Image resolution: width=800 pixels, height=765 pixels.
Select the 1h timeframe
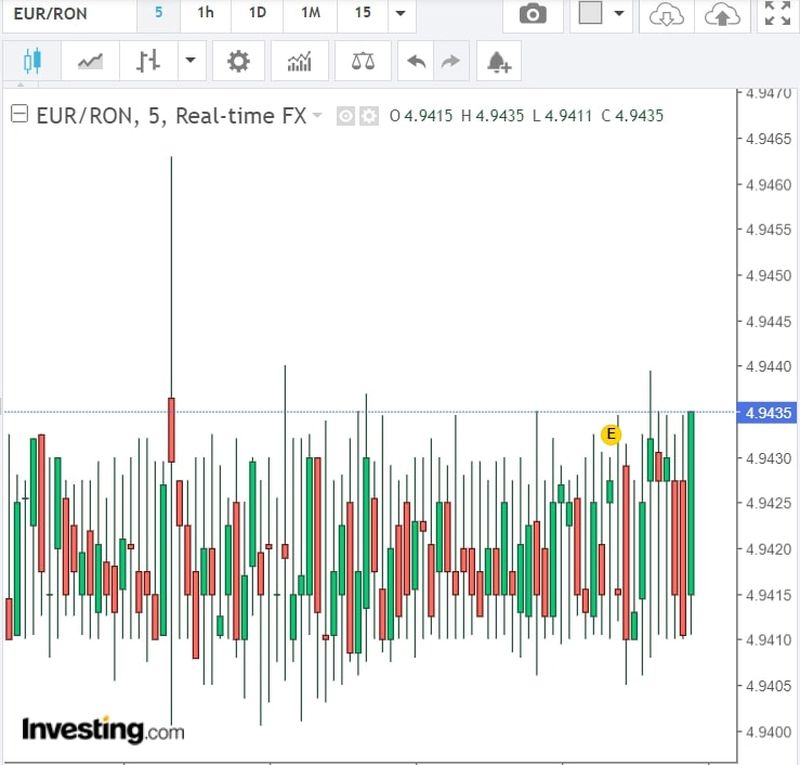[x=205, y=14]
